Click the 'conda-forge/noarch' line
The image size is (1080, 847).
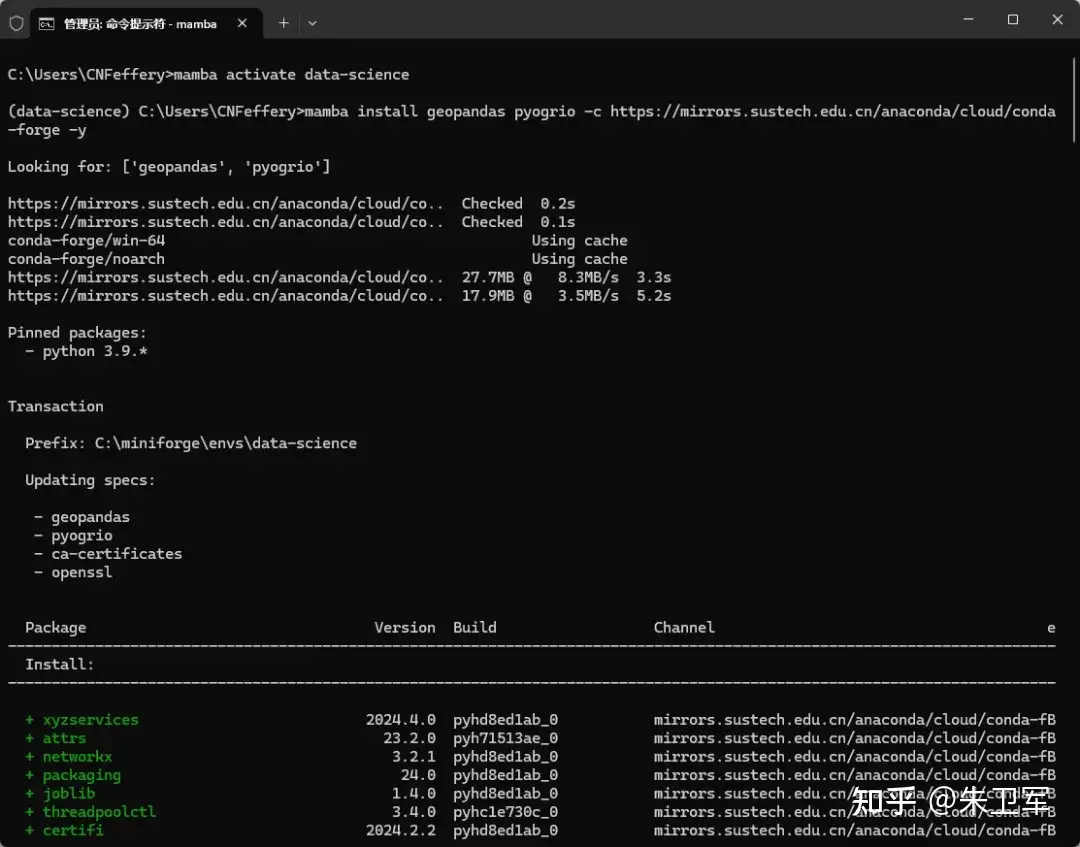click(86, 259)
